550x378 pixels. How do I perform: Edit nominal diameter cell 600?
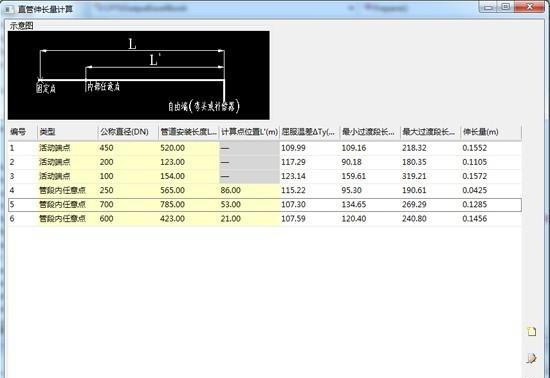(x=128, y=218)
